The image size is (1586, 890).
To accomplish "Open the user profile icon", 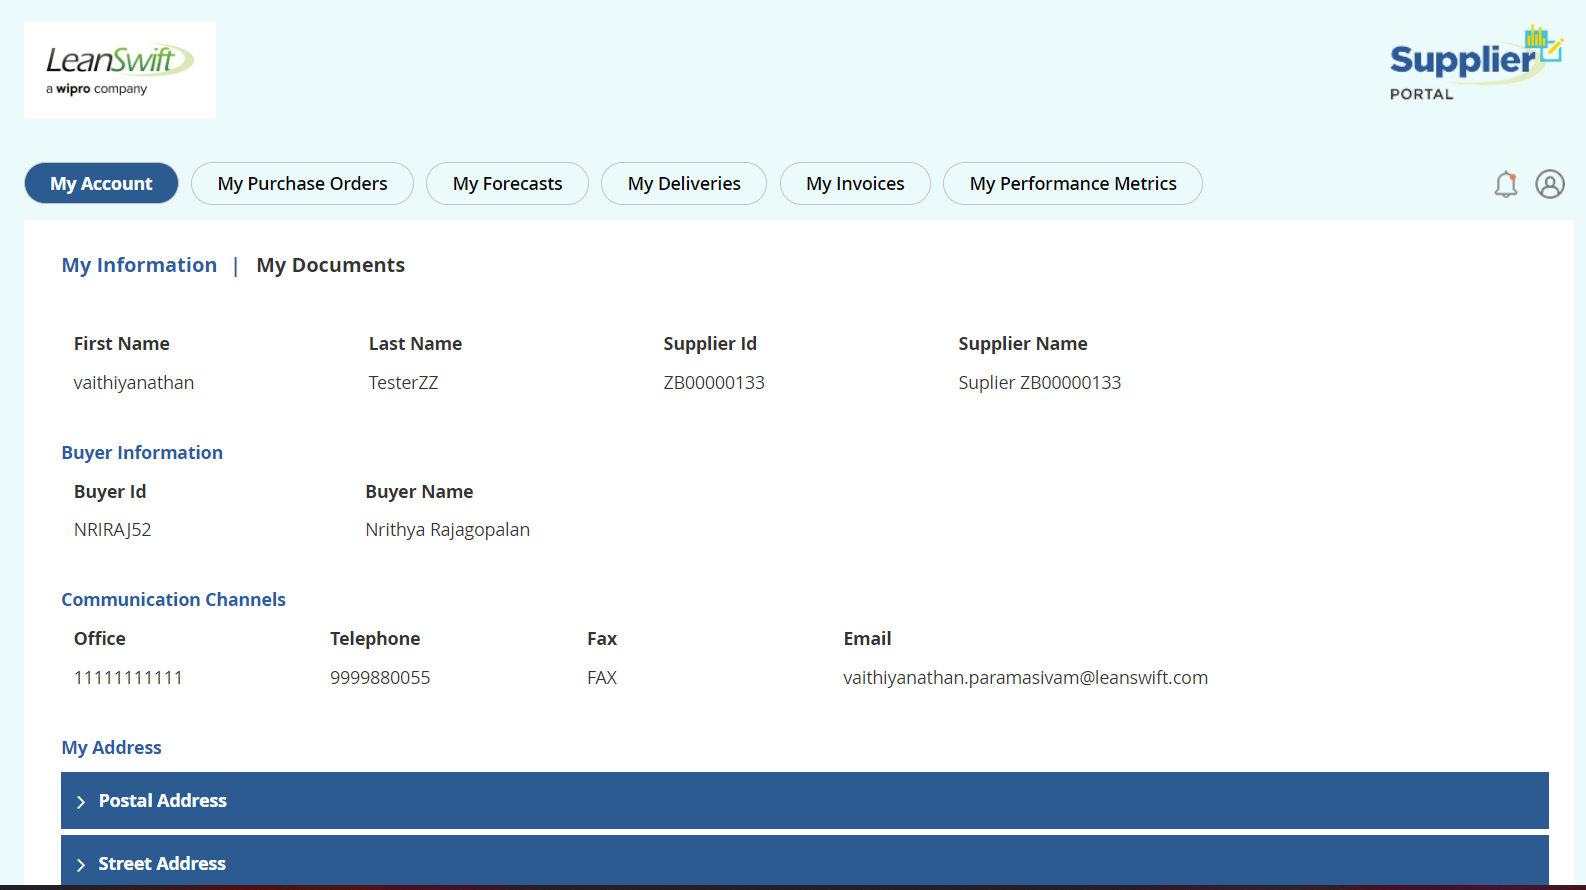I will tap(1550, 184).
